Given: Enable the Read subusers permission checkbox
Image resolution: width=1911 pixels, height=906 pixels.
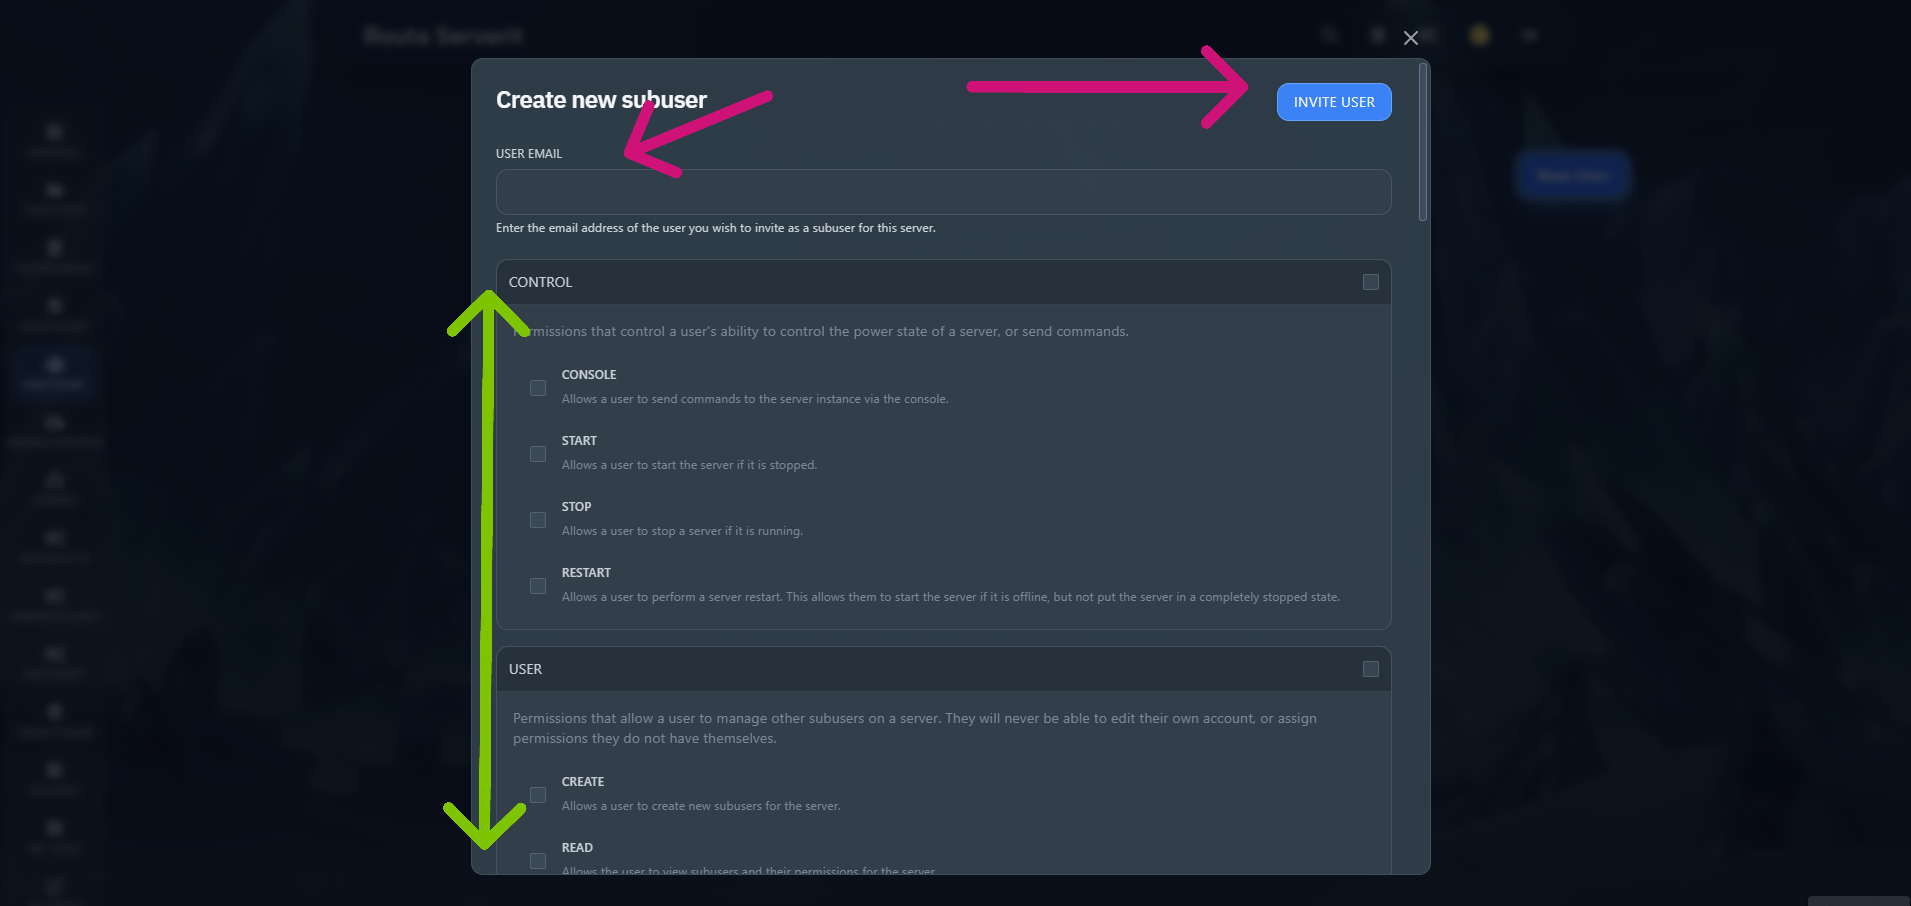Looking at the screenshot, I should point(538,861).
